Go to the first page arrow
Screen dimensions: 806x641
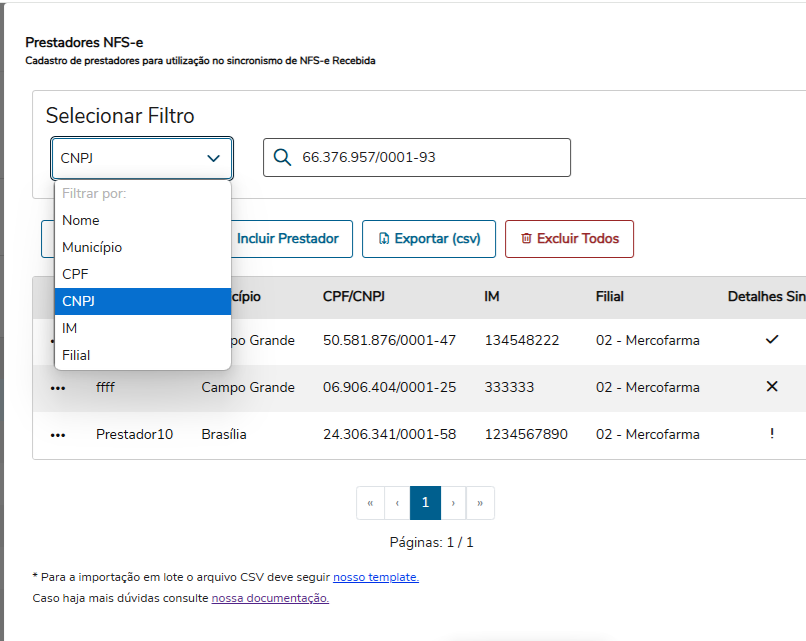tap(370, 503)
